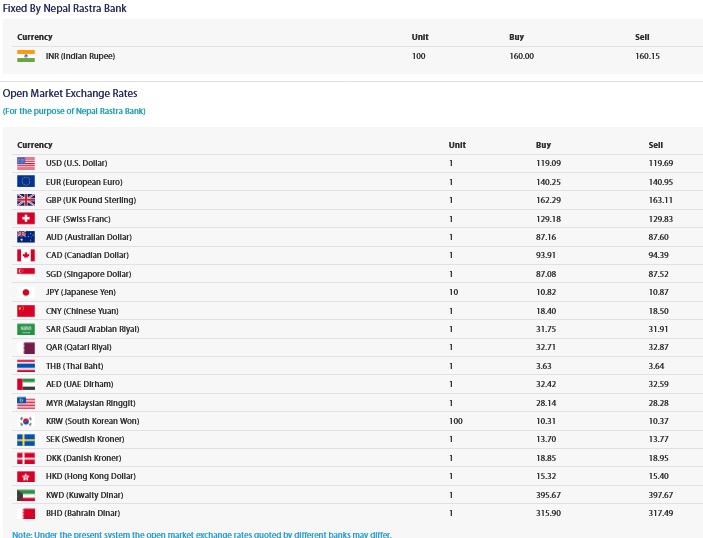Click the UK flag icon beside GBP

point(26,200)
